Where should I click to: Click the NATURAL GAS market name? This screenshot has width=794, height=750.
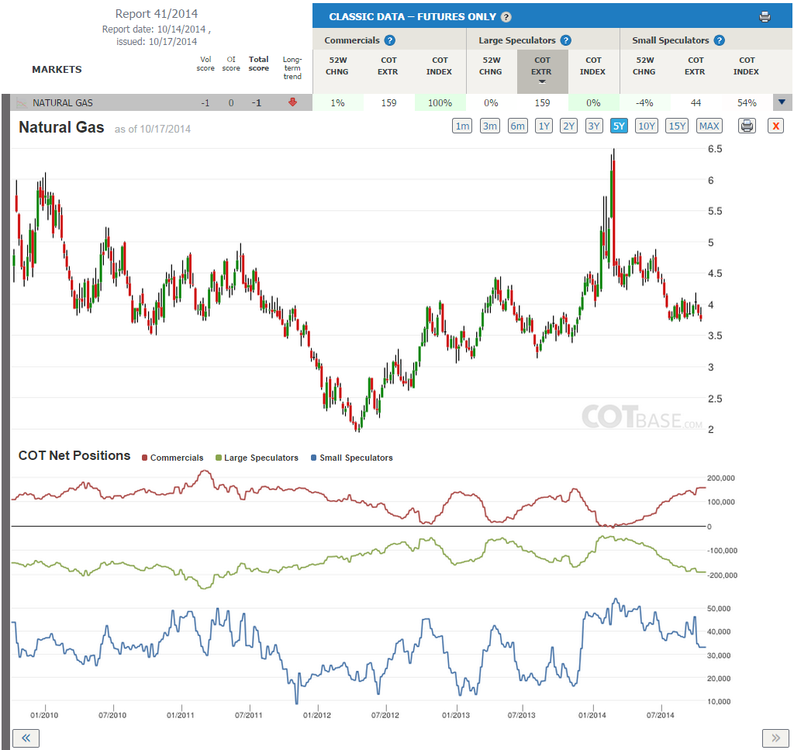(x=63, y=103)
